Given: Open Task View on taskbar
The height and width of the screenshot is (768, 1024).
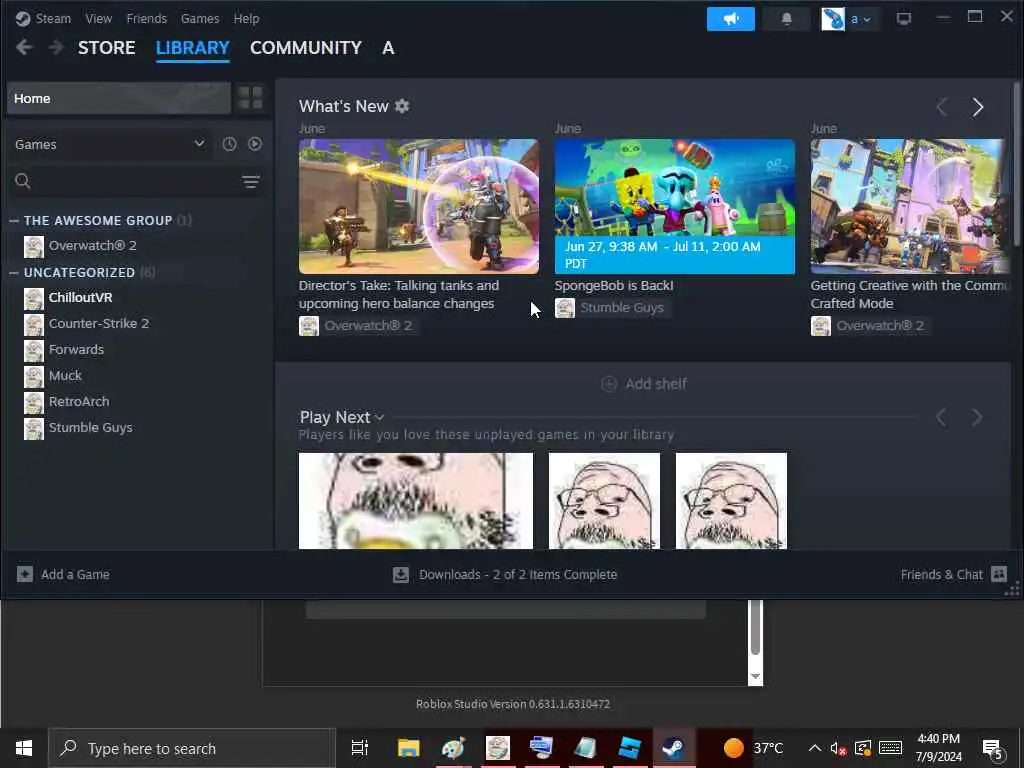Looking at the screenshot, I should point(359,748).
